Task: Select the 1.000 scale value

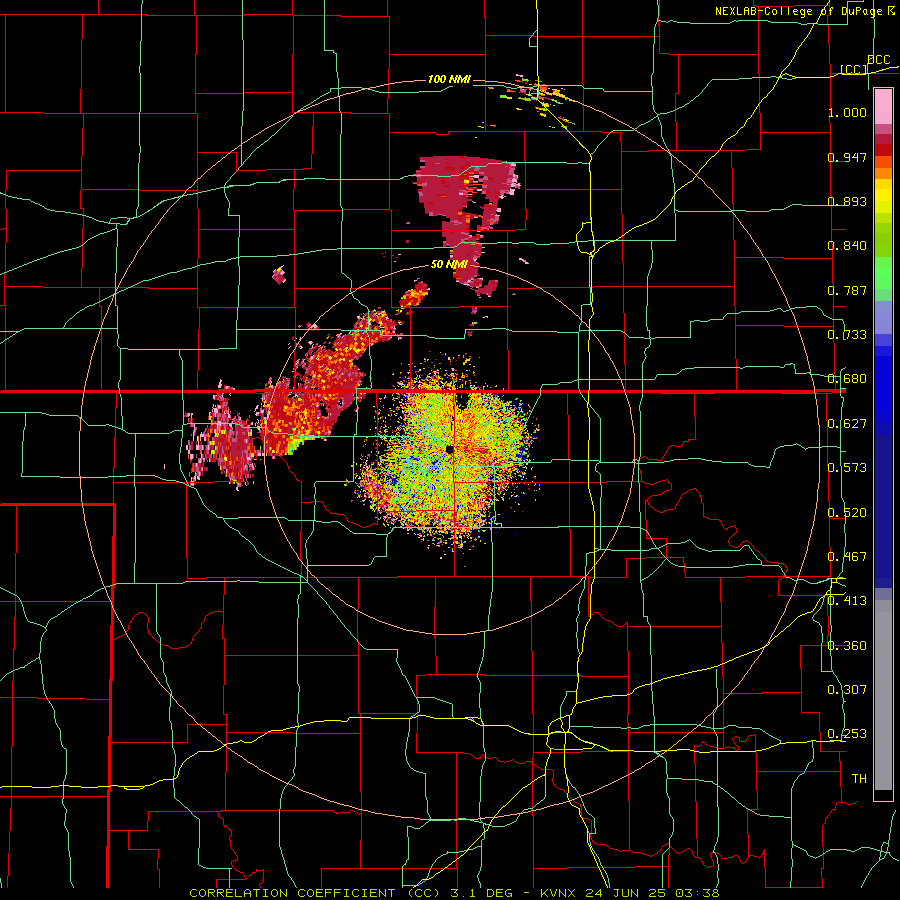Action: [x=847, y=112]
